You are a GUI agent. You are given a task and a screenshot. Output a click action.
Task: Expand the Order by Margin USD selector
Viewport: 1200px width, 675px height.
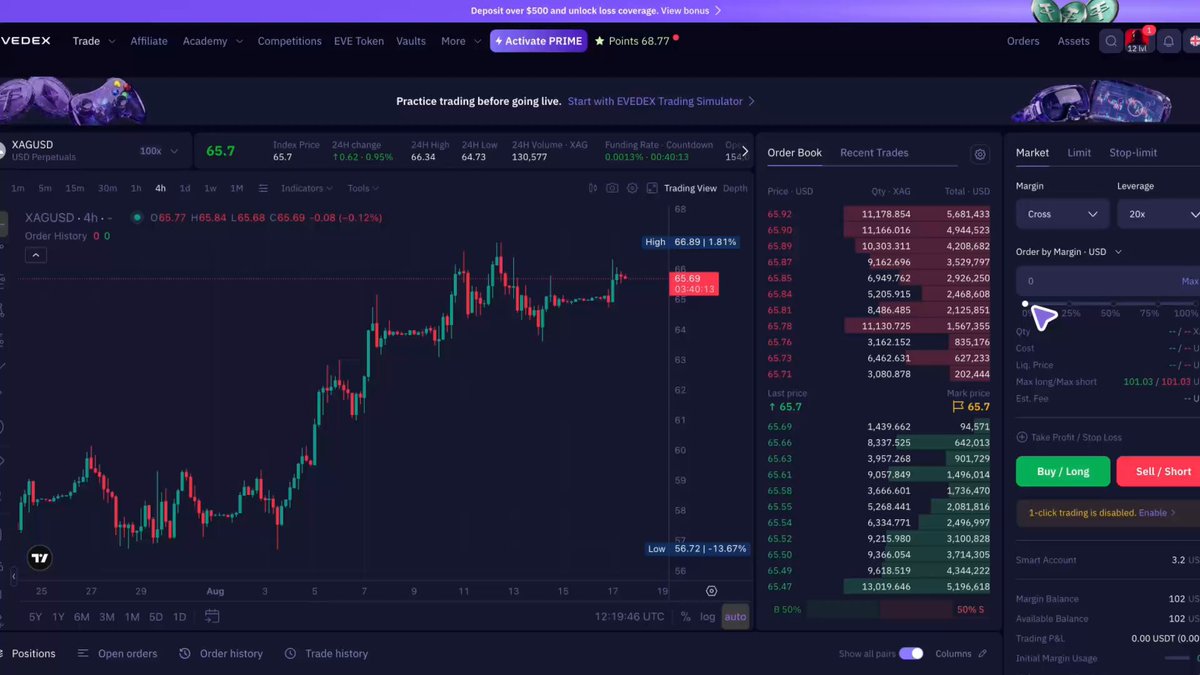point(1068,252)
